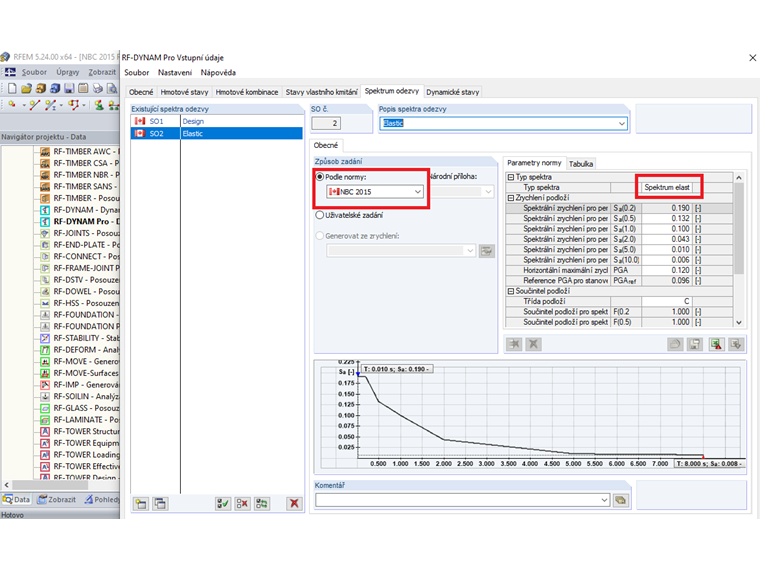Select RF-GLASS module in navigator tree
760x570 pixels.
pos(80,408)
